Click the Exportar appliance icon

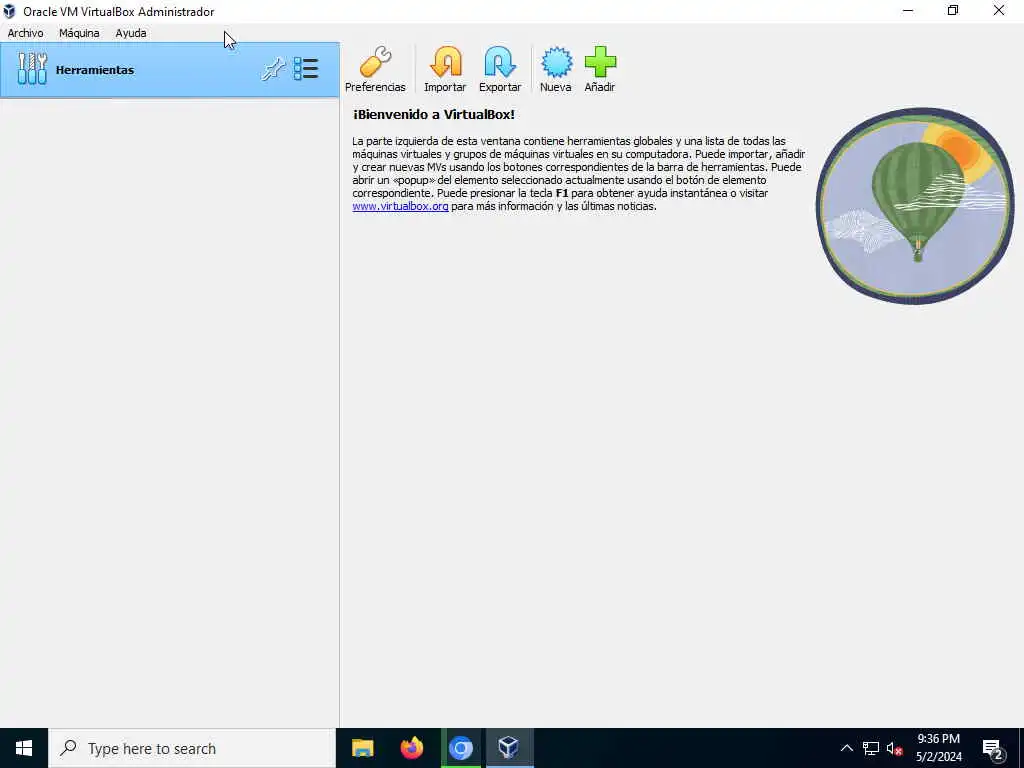pos(500,69)
